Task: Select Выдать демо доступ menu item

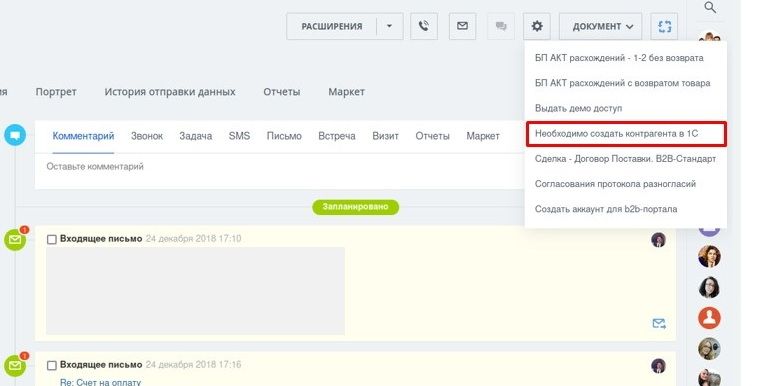Action: coord(579,108)
